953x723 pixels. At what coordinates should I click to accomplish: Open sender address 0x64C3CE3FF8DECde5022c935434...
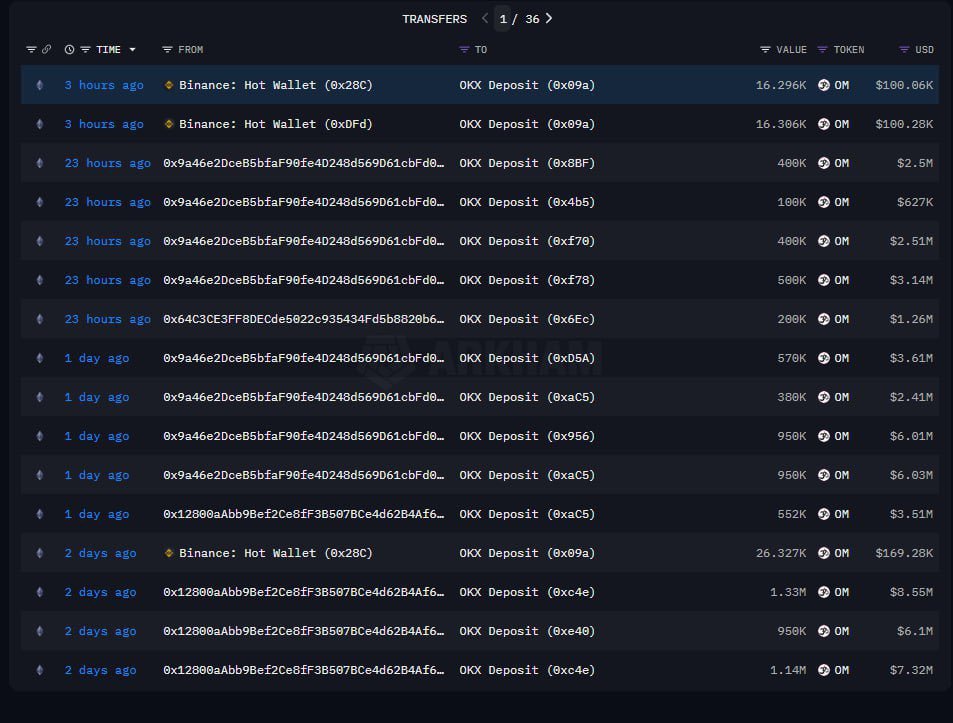[303, 319]
